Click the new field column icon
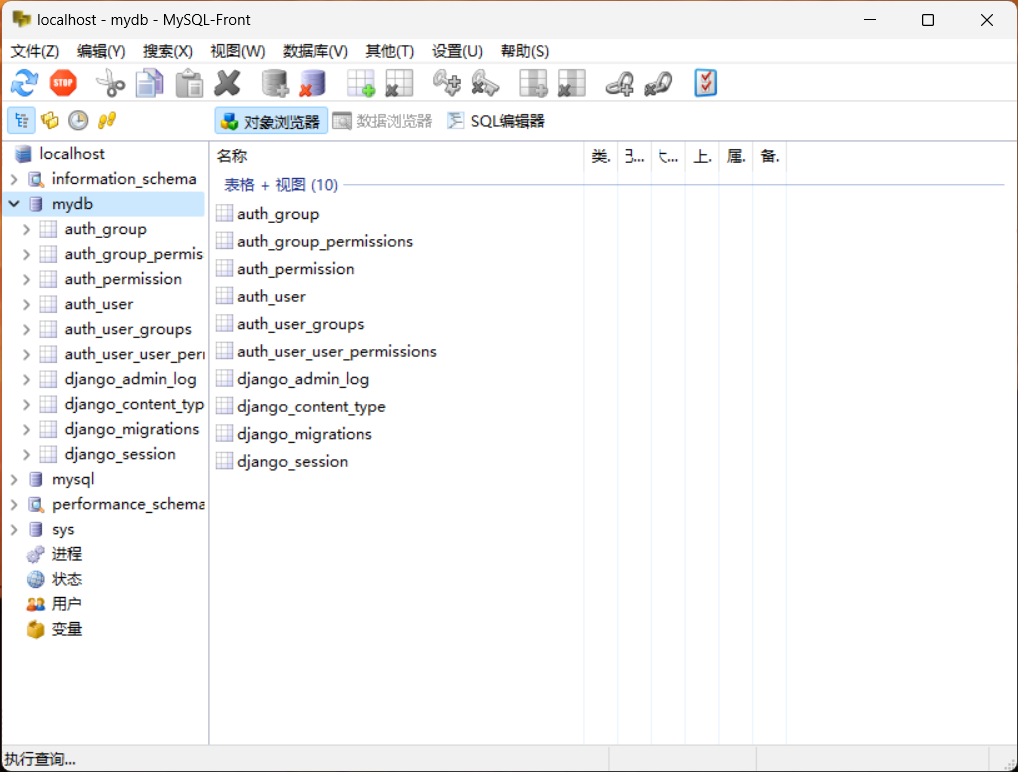 pos(533,83)
